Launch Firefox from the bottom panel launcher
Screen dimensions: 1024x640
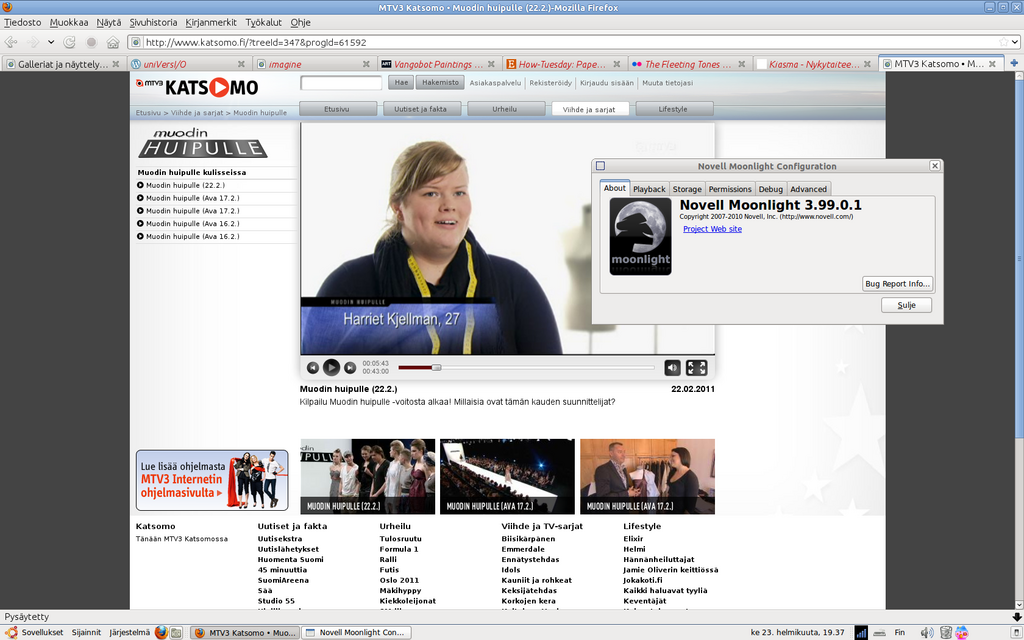click(x=161, y=632)
